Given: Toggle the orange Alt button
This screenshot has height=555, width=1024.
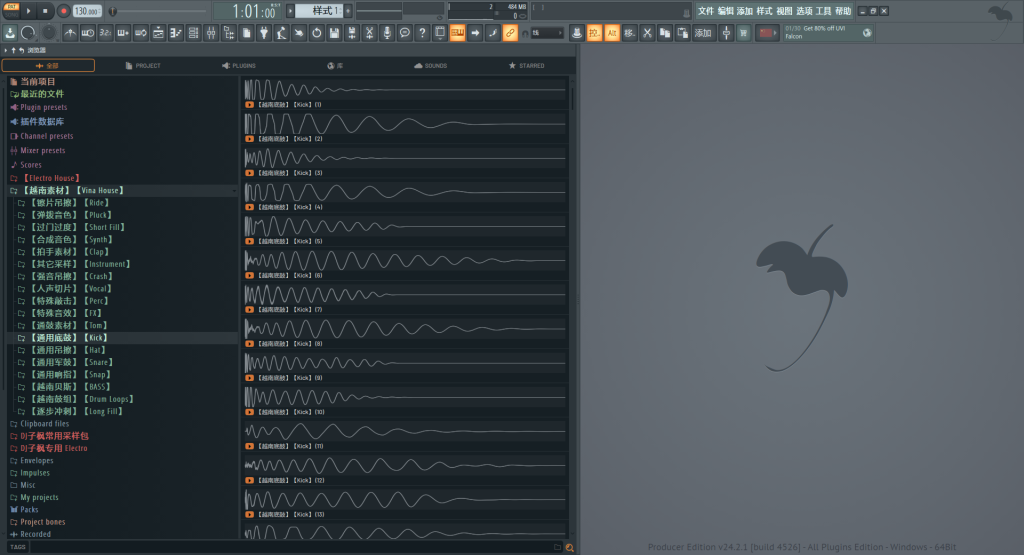Looking at the screenshot, I should pyautogui.click(x=612, y=33).
